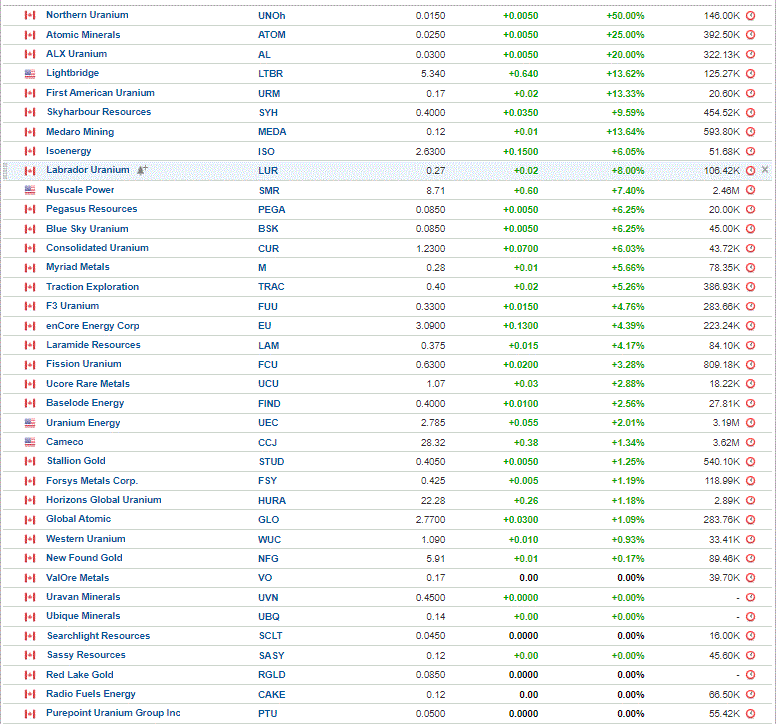Click the Canada flag next to Stallion Gold
The image size is (780, 726).
(x=30, y=462)
